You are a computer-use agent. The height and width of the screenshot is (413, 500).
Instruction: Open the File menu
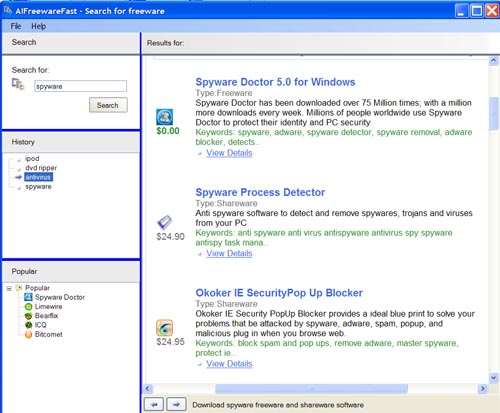(x=16, y=26)
